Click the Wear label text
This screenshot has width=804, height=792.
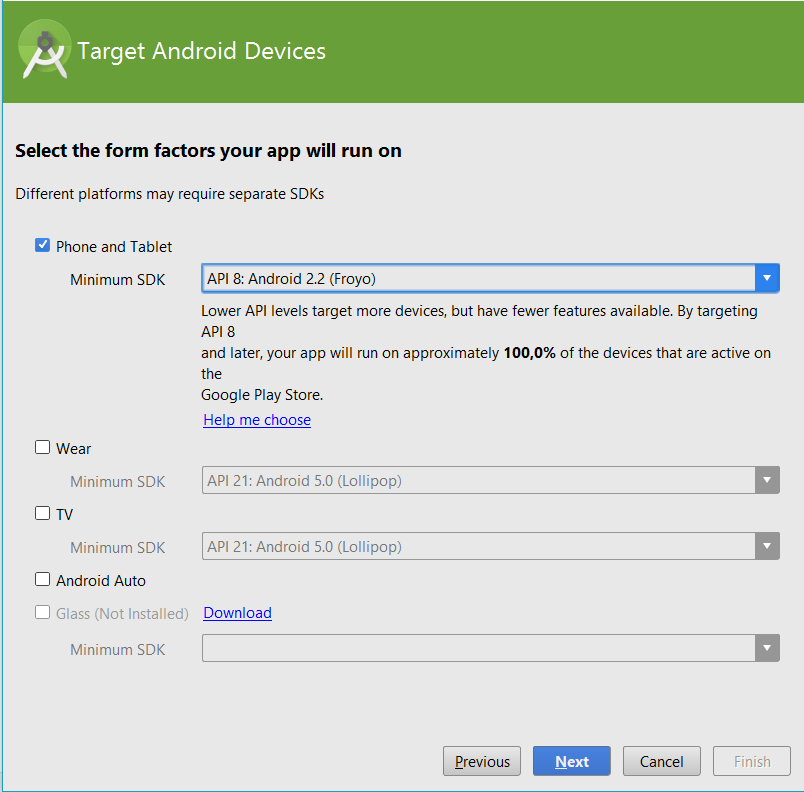[73, 449]
